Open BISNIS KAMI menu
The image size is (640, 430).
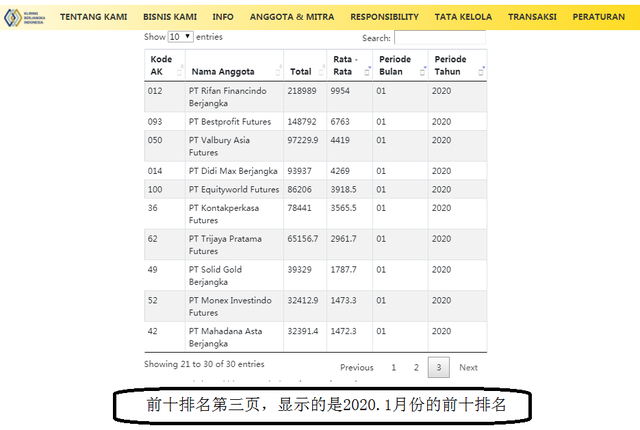coord(170,17)
